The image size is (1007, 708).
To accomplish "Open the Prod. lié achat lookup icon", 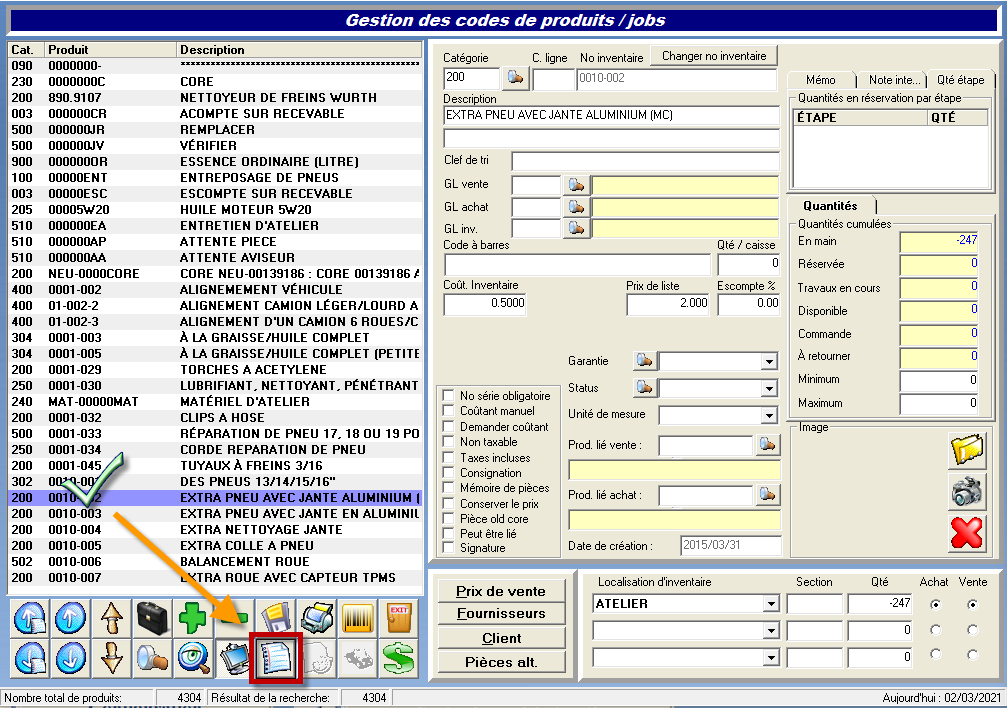I will coord(767,494).
